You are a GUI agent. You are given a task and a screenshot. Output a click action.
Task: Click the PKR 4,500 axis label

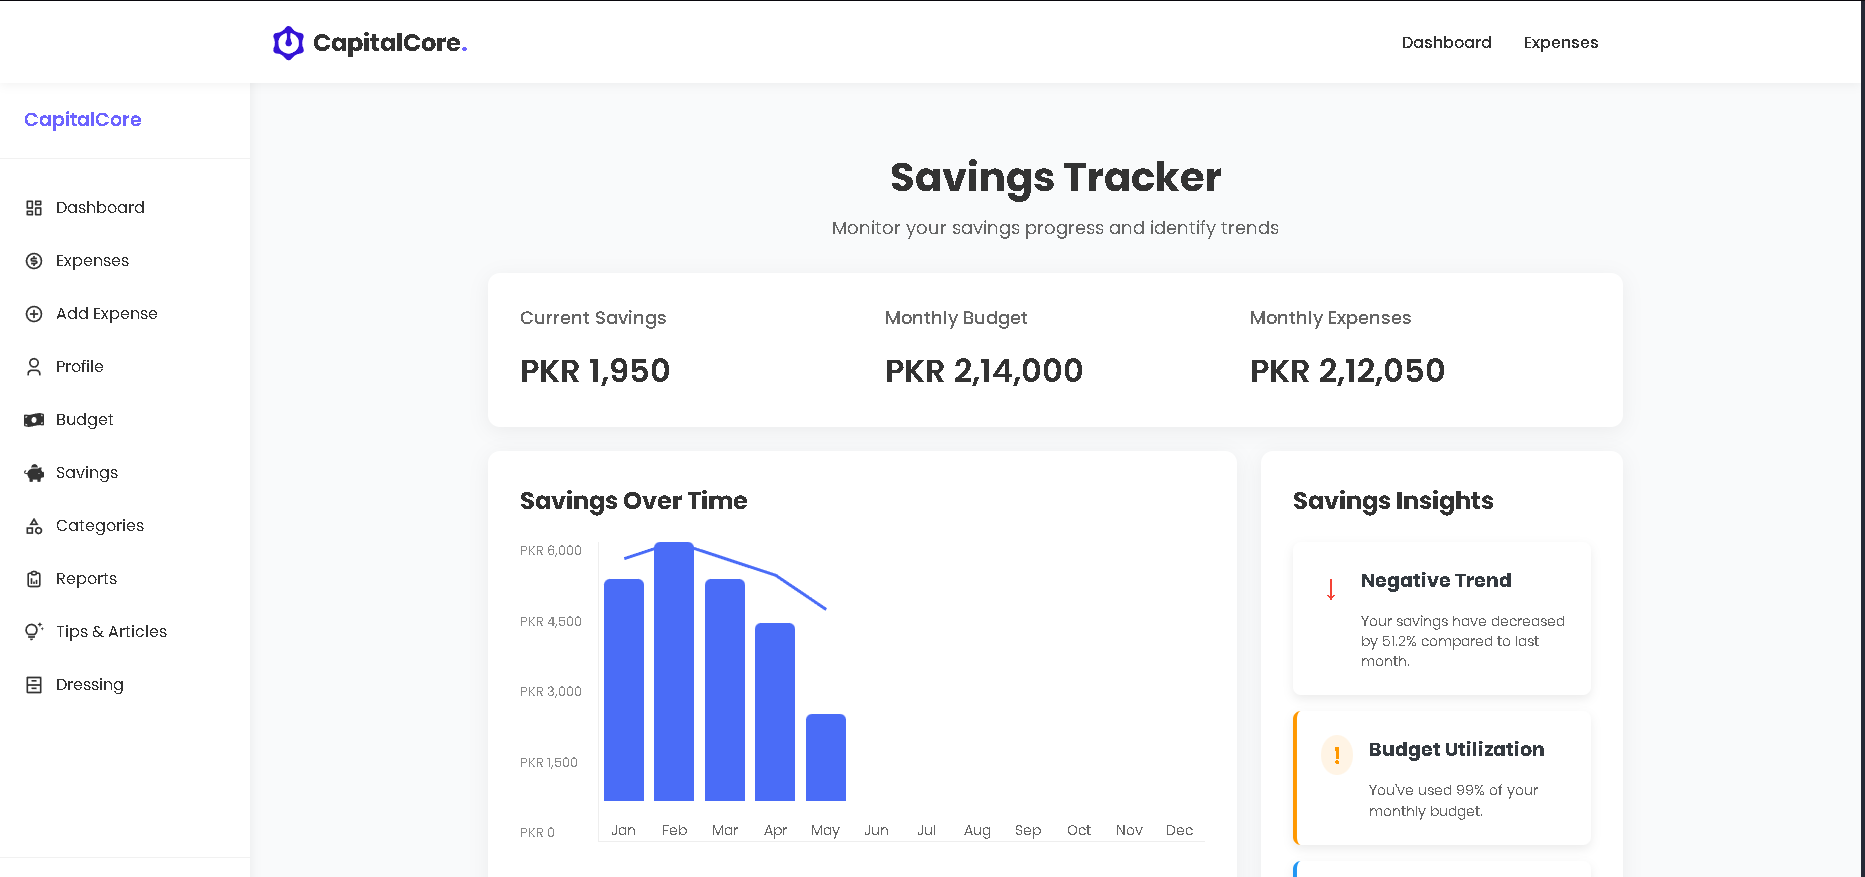[x=551, y=622]
